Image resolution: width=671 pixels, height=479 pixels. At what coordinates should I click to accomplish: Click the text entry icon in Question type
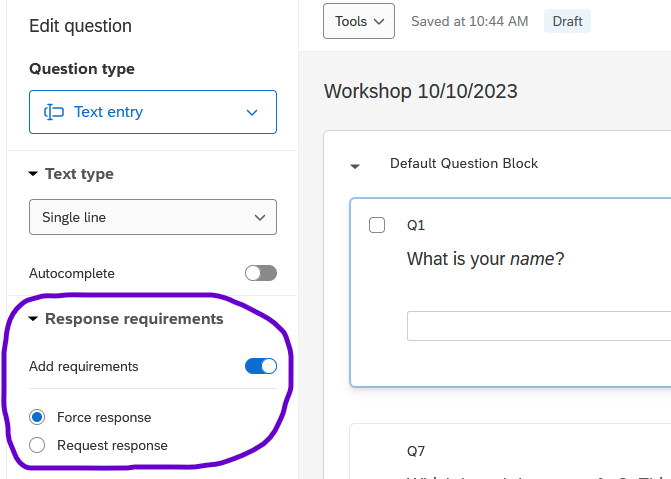(54, 112)
